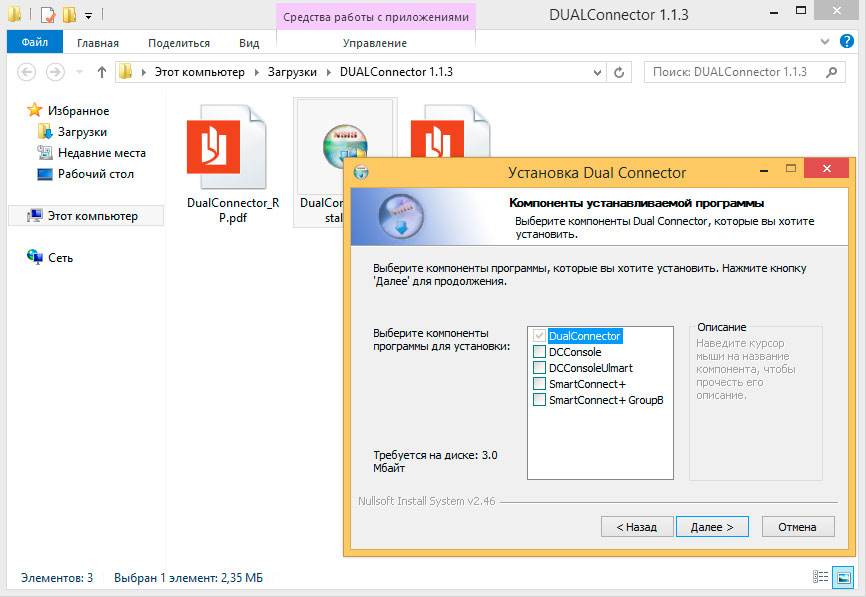Screen dimensions: 866x597
Task: Click the folder icon in address bar
Action: [x=126, y=72]
